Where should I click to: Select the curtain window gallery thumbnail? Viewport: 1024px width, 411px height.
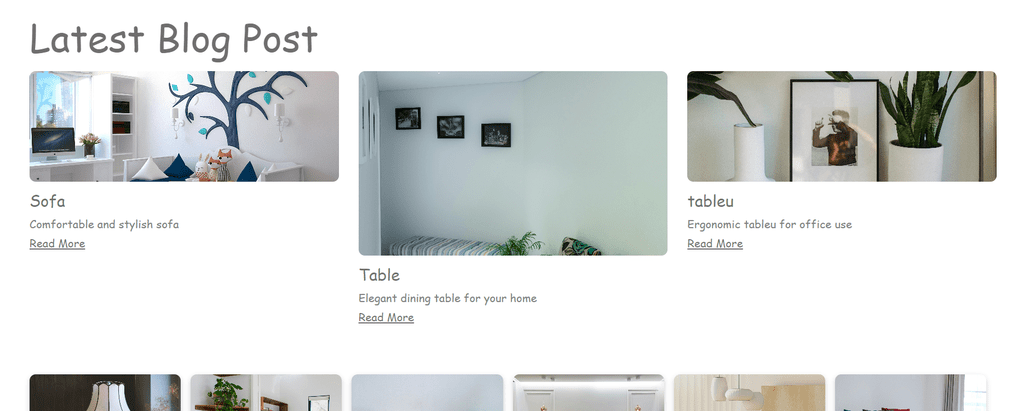click(910, 393)
